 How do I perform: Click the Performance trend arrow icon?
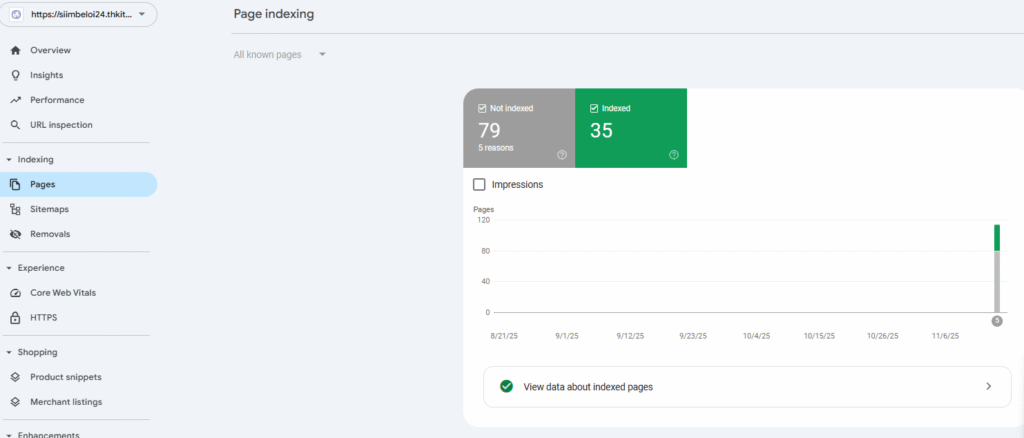tap(15, 100)
